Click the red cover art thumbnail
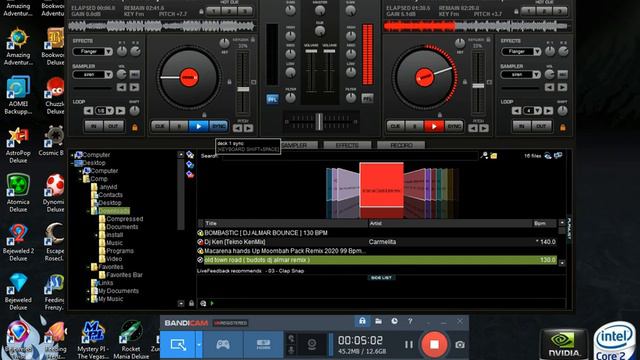The image size is (640, 360). (x=381, y=185)
